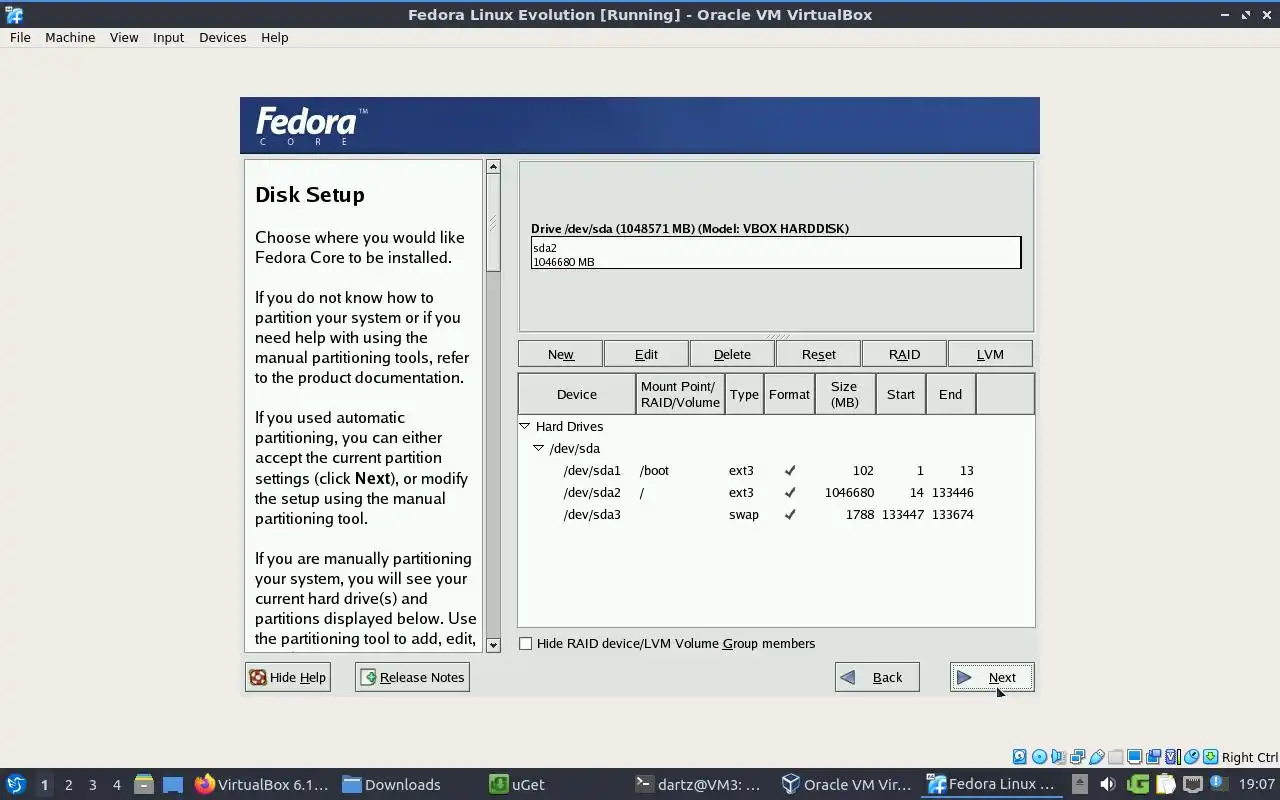Click the VirtualBox hard disk activity indicator
The height and width of the screenshot is (800, 1280).
pyautogui.click(x=1020, y=757)
